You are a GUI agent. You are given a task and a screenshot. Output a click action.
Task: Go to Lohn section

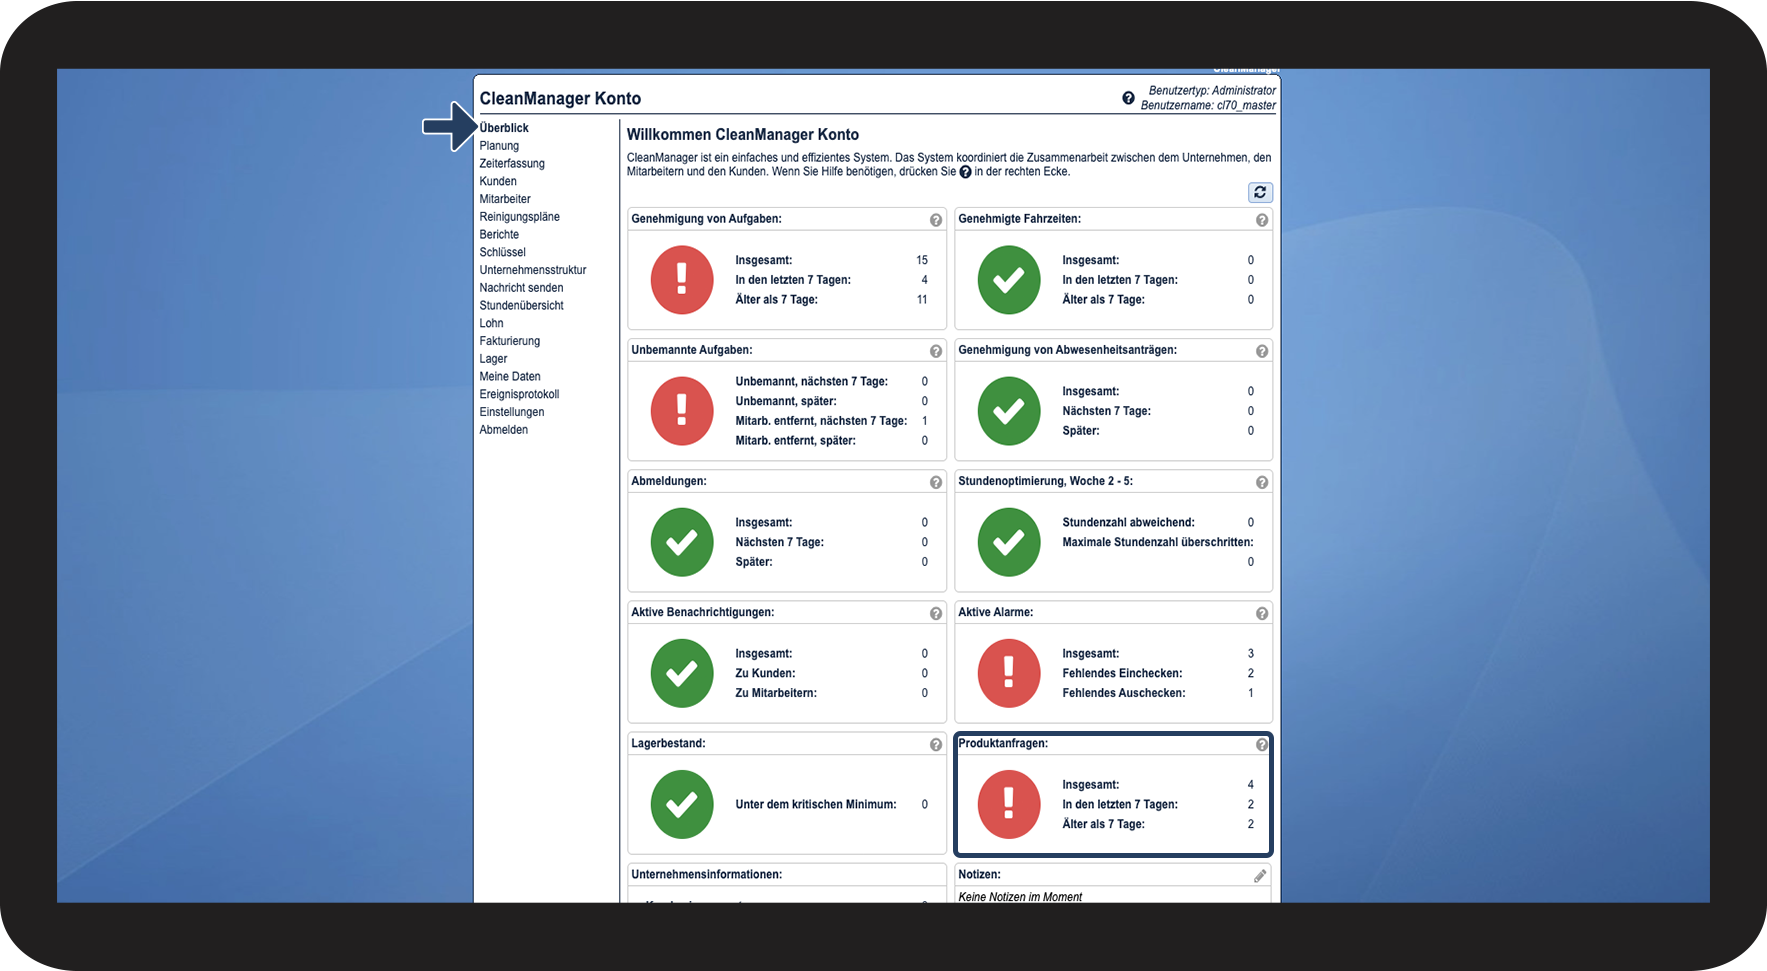coord(491,324)
